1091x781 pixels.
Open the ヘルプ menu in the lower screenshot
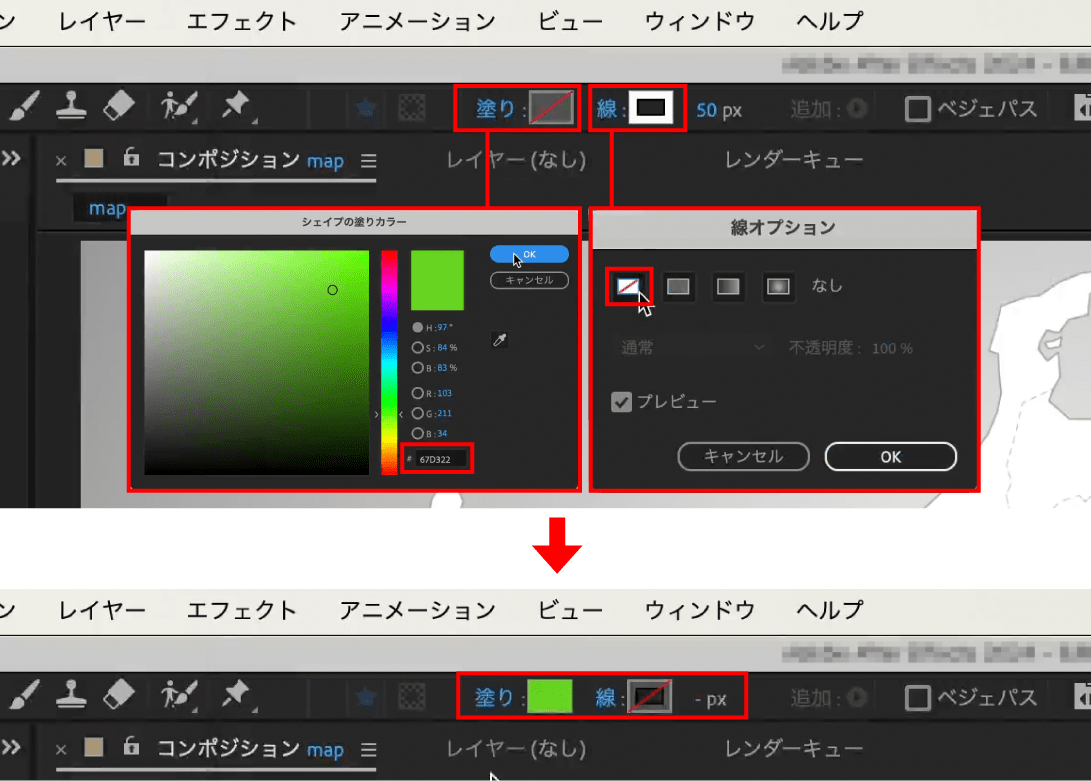pos(829,610)
